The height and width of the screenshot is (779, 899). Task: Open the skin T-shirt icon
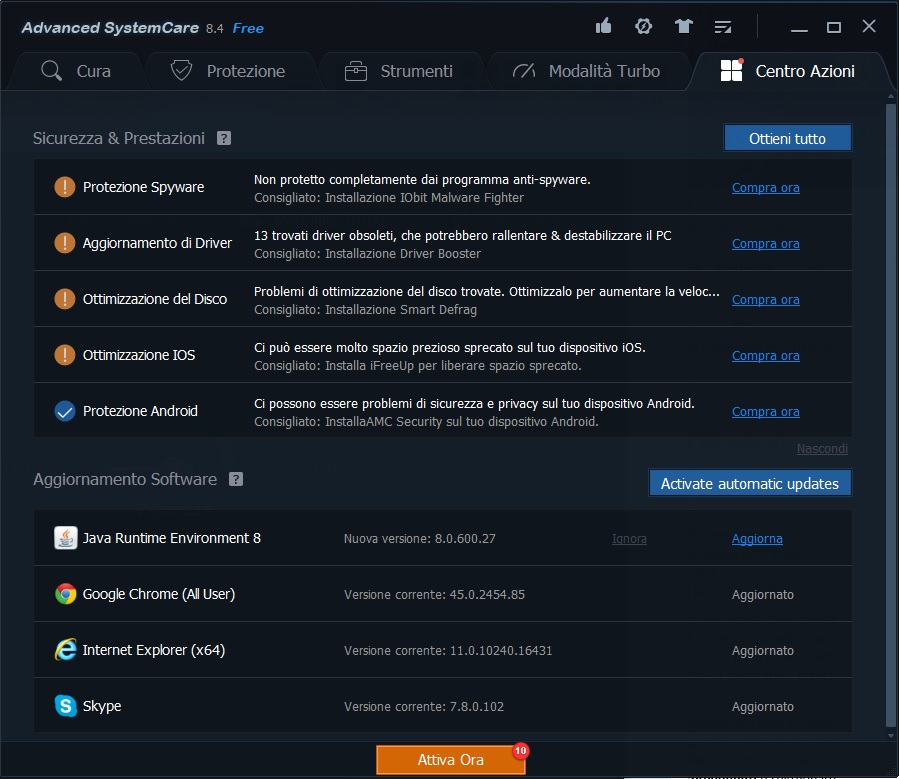point(683,26)
